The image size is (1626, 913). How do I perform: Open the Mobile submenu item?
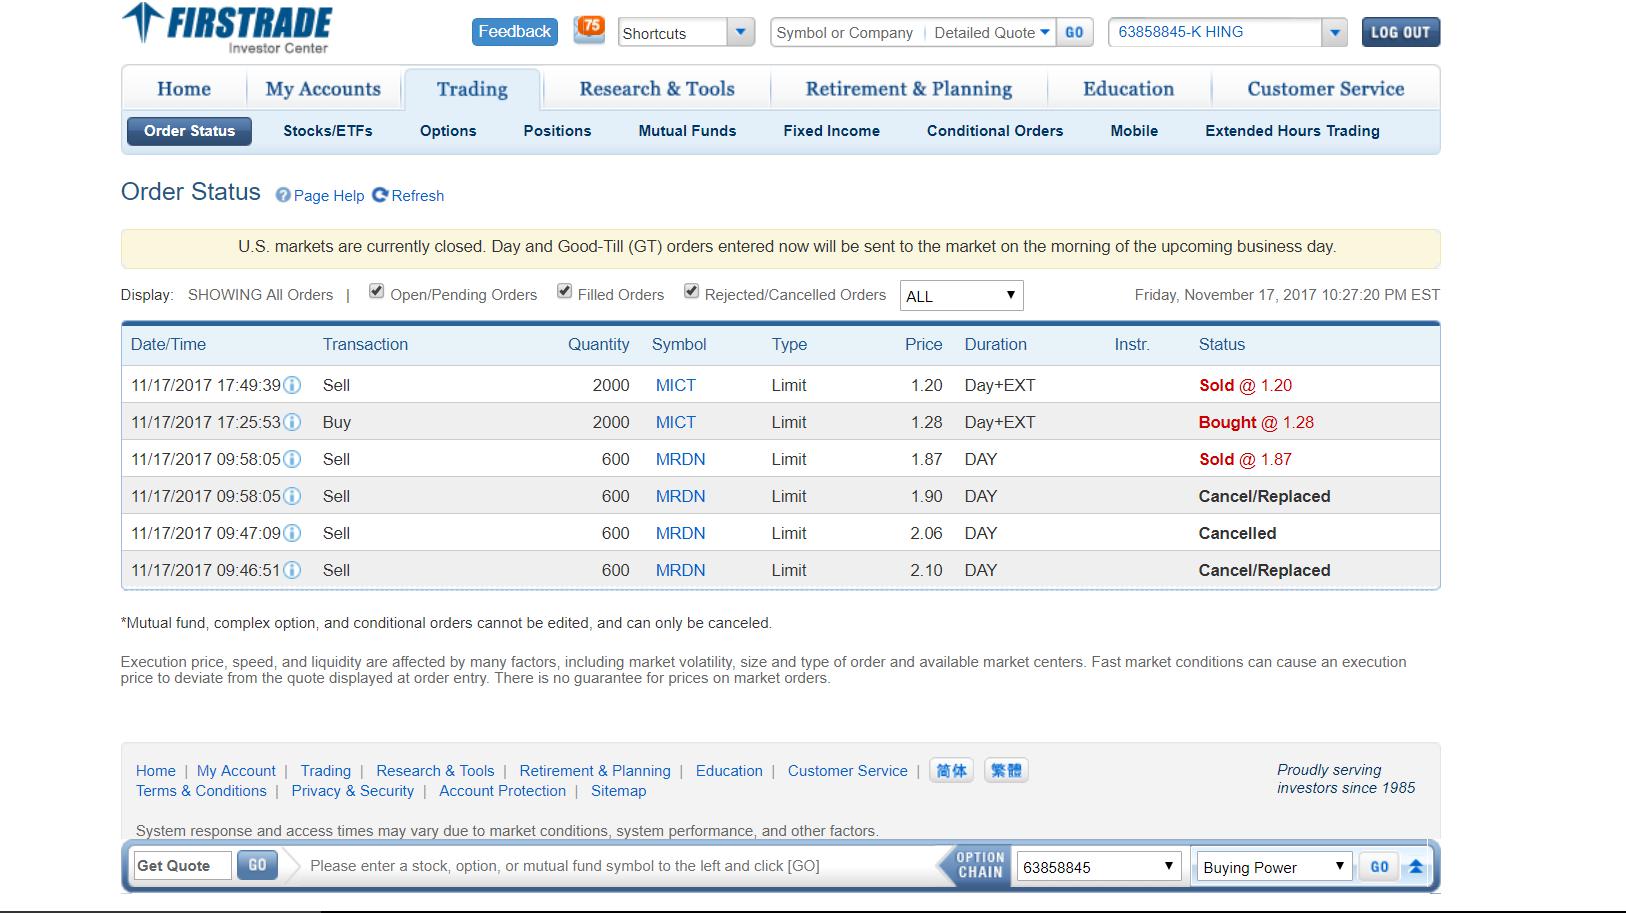pos(1134,131)
